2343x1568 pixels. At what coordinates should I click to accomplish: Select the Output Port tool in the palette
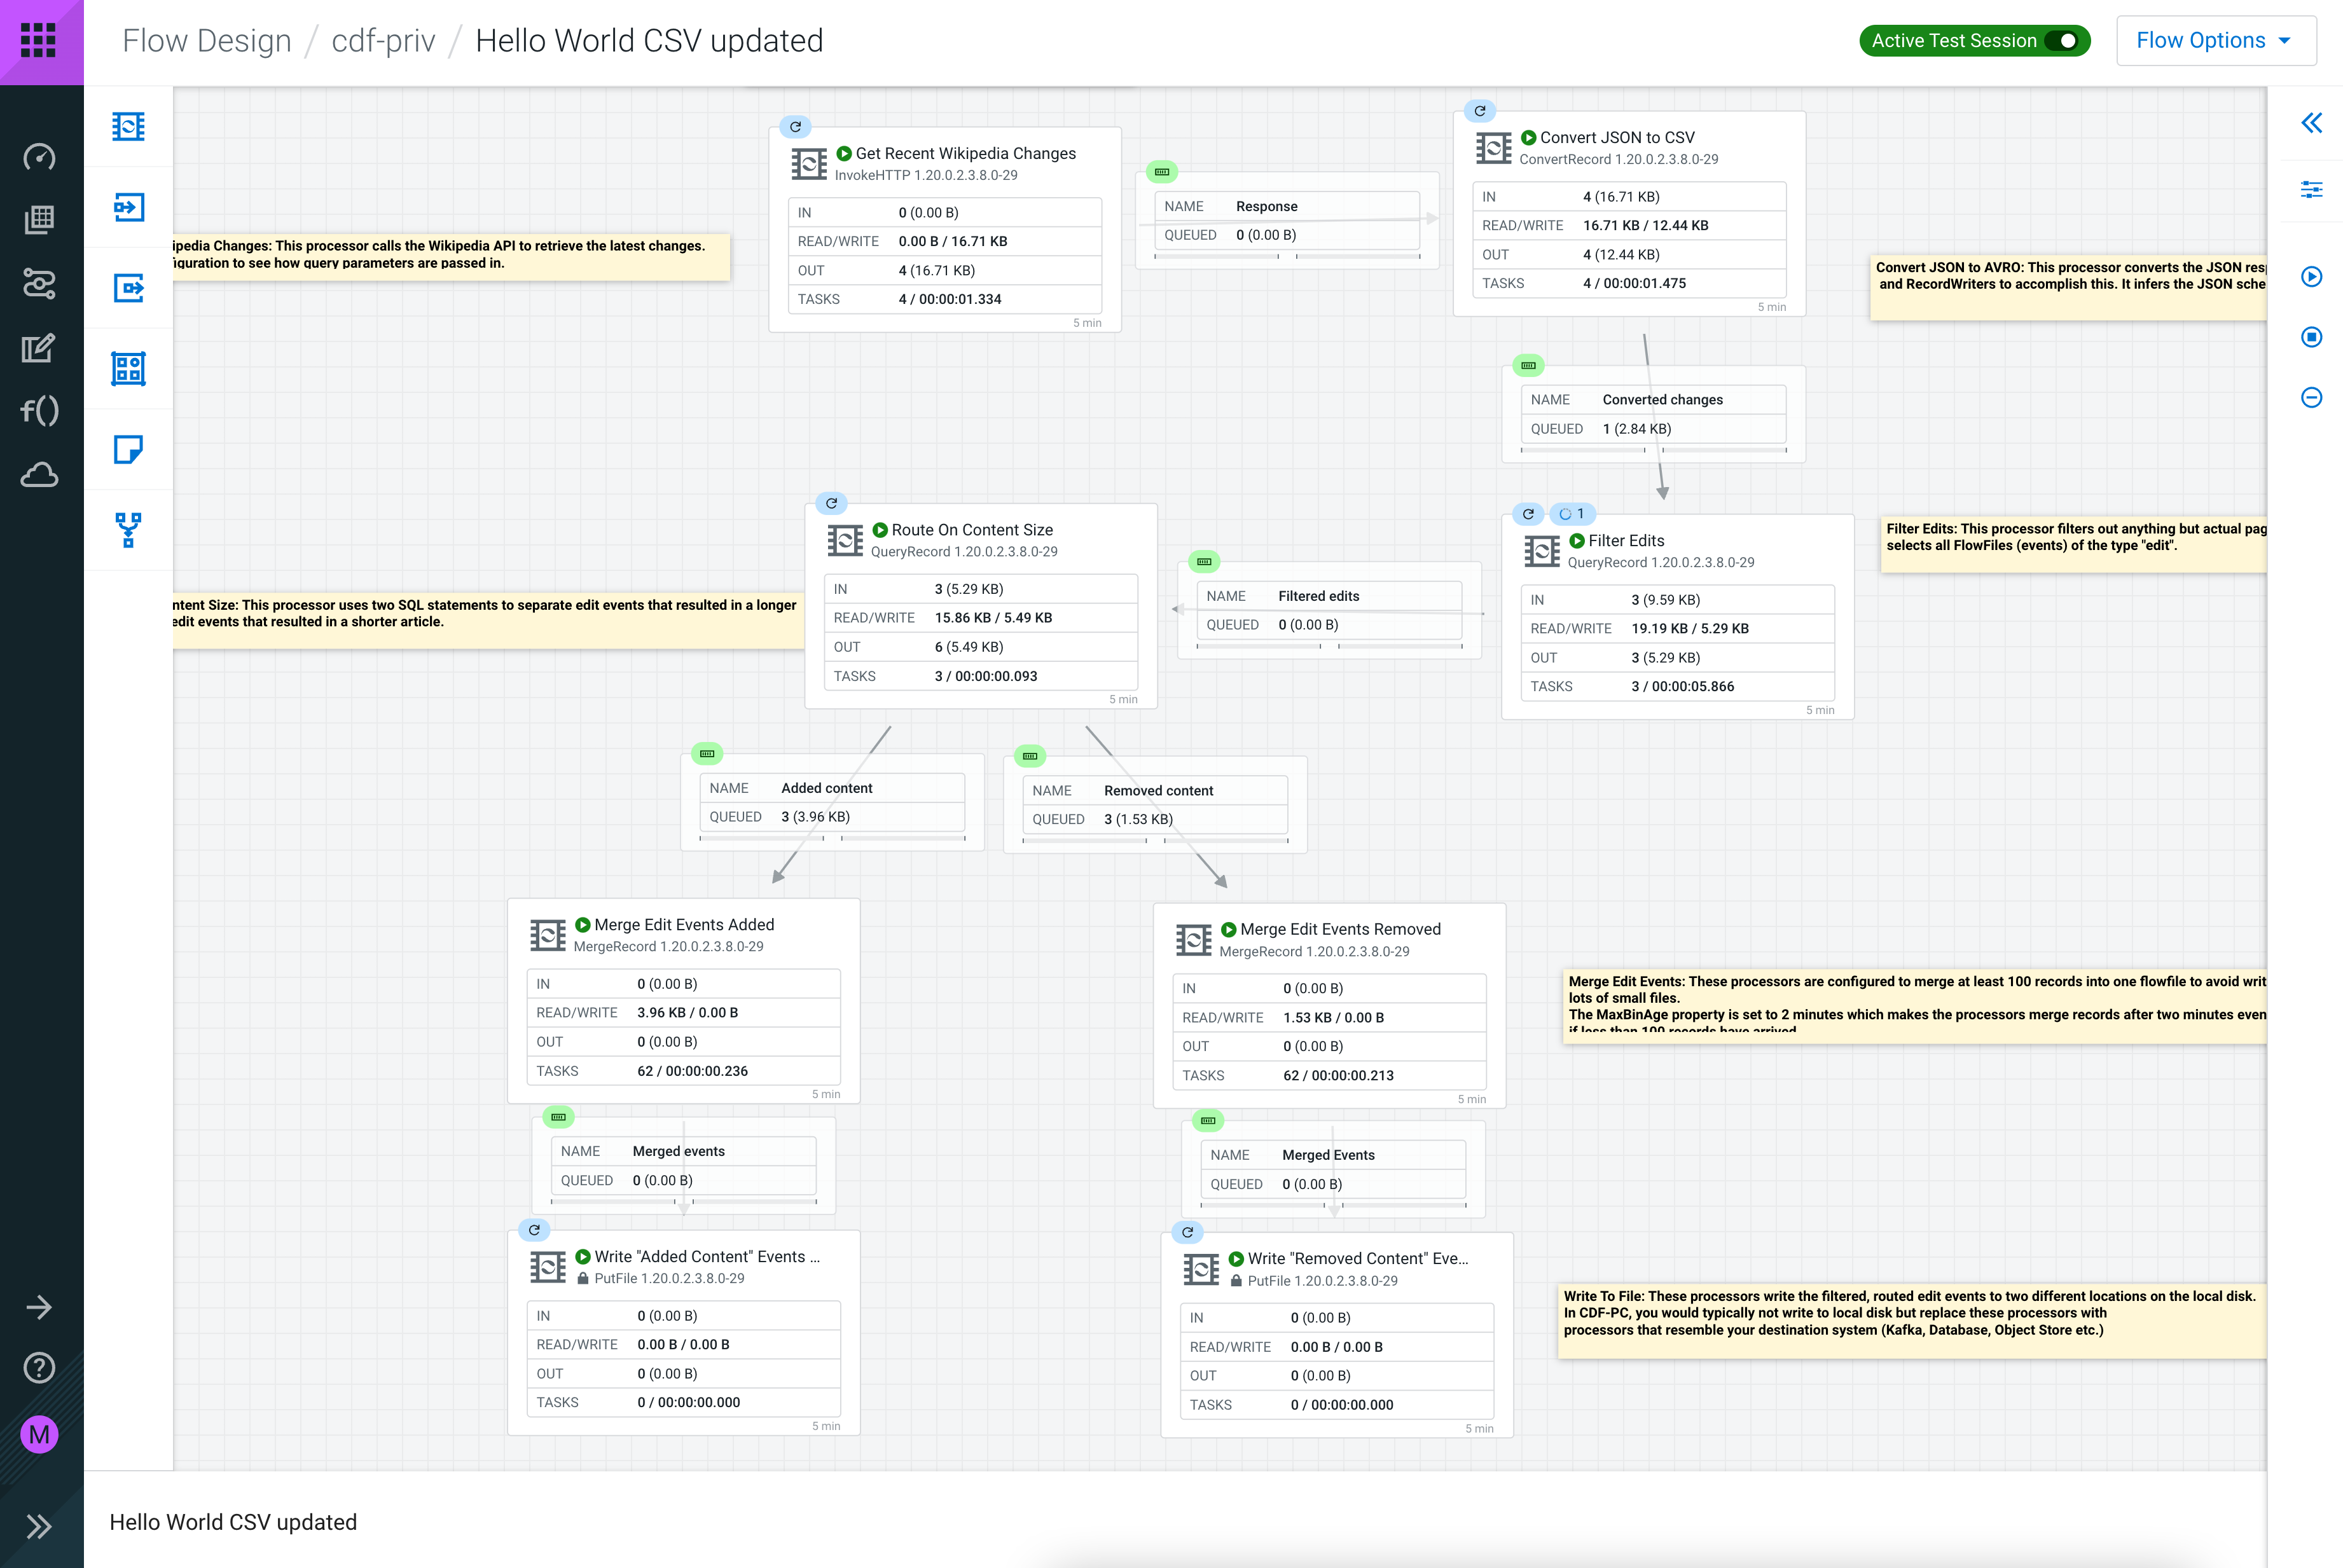[x=128, y=287]
